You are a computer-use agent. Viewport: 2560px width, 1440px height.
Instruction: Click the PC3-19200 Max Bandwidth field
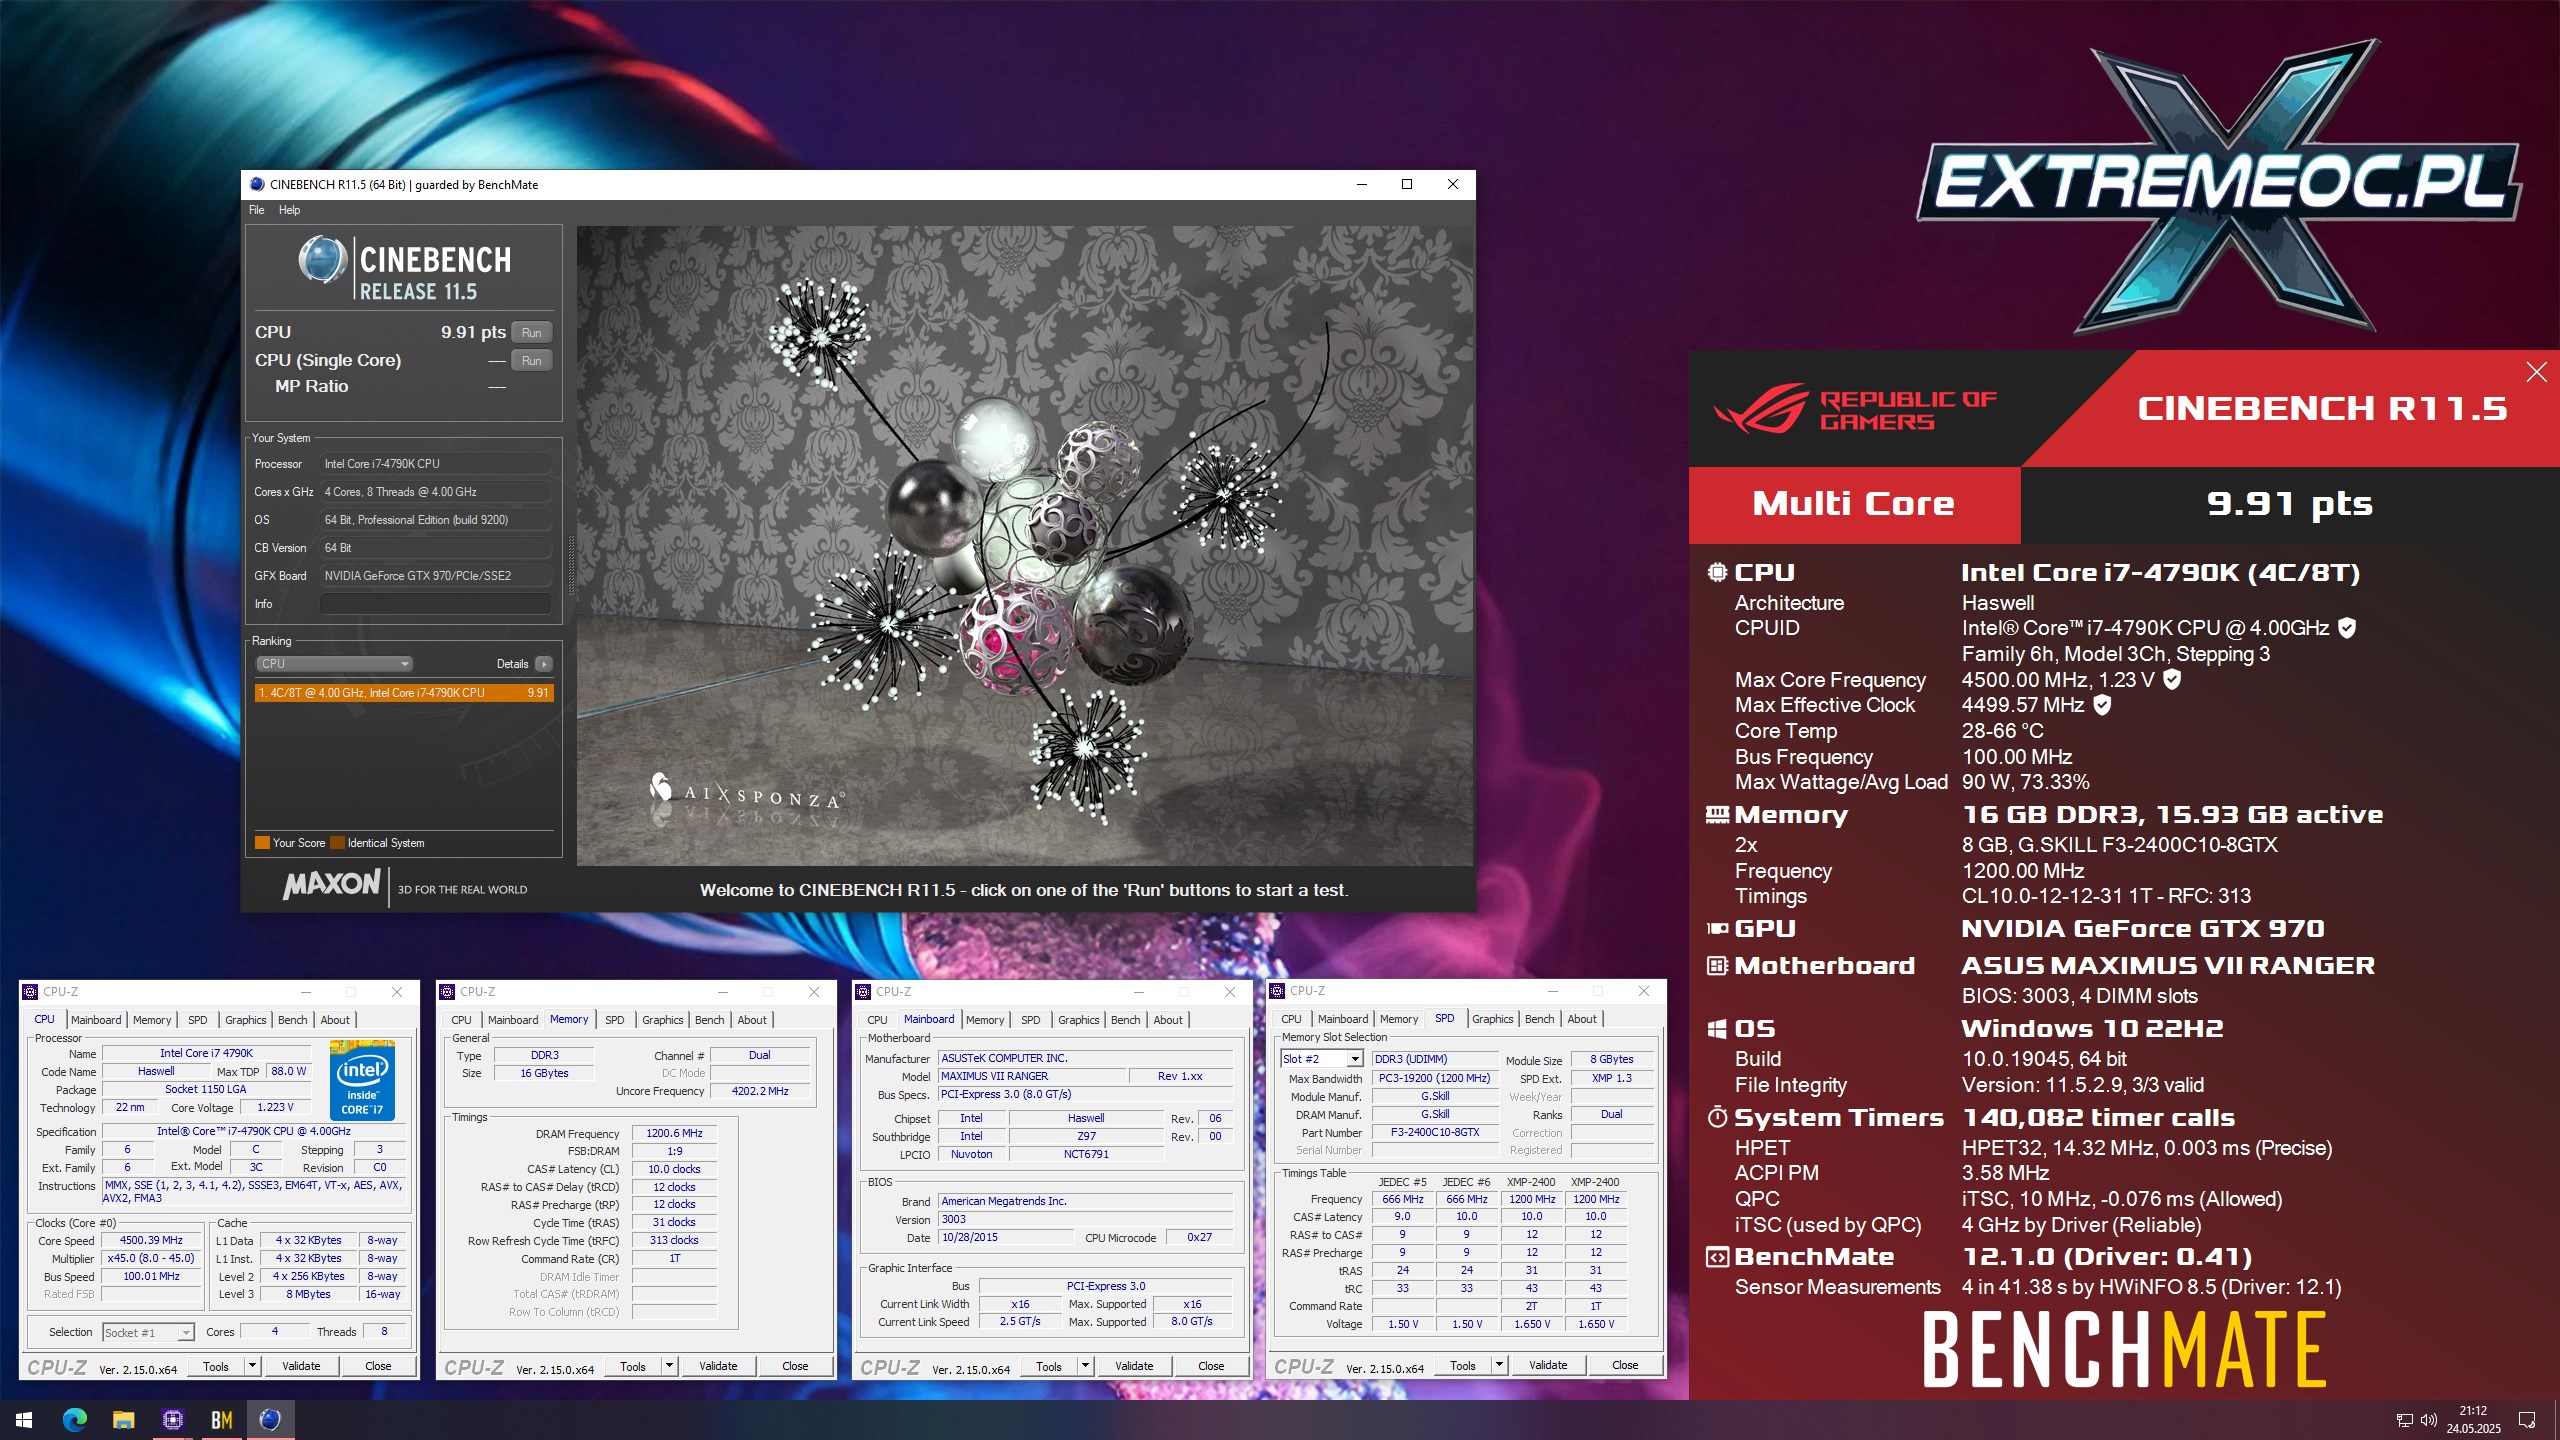1435,1079
